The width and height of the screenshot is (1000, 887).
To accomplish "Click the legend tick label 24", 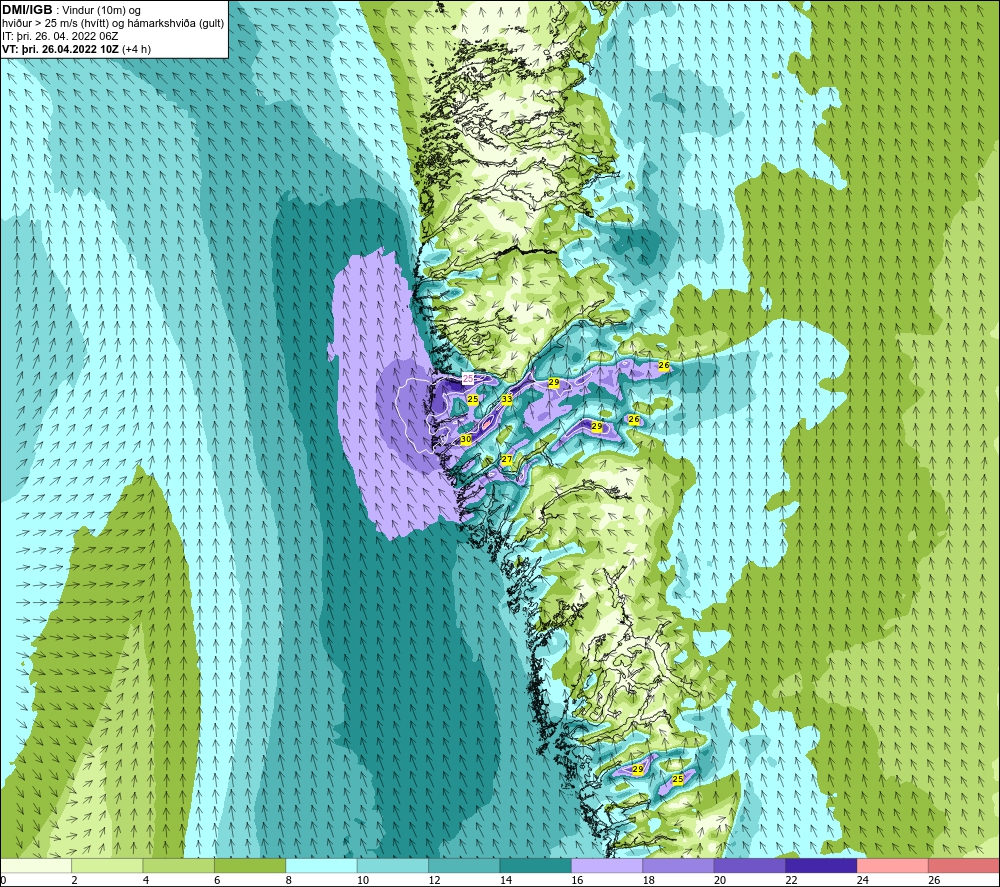I will point(863,880).
